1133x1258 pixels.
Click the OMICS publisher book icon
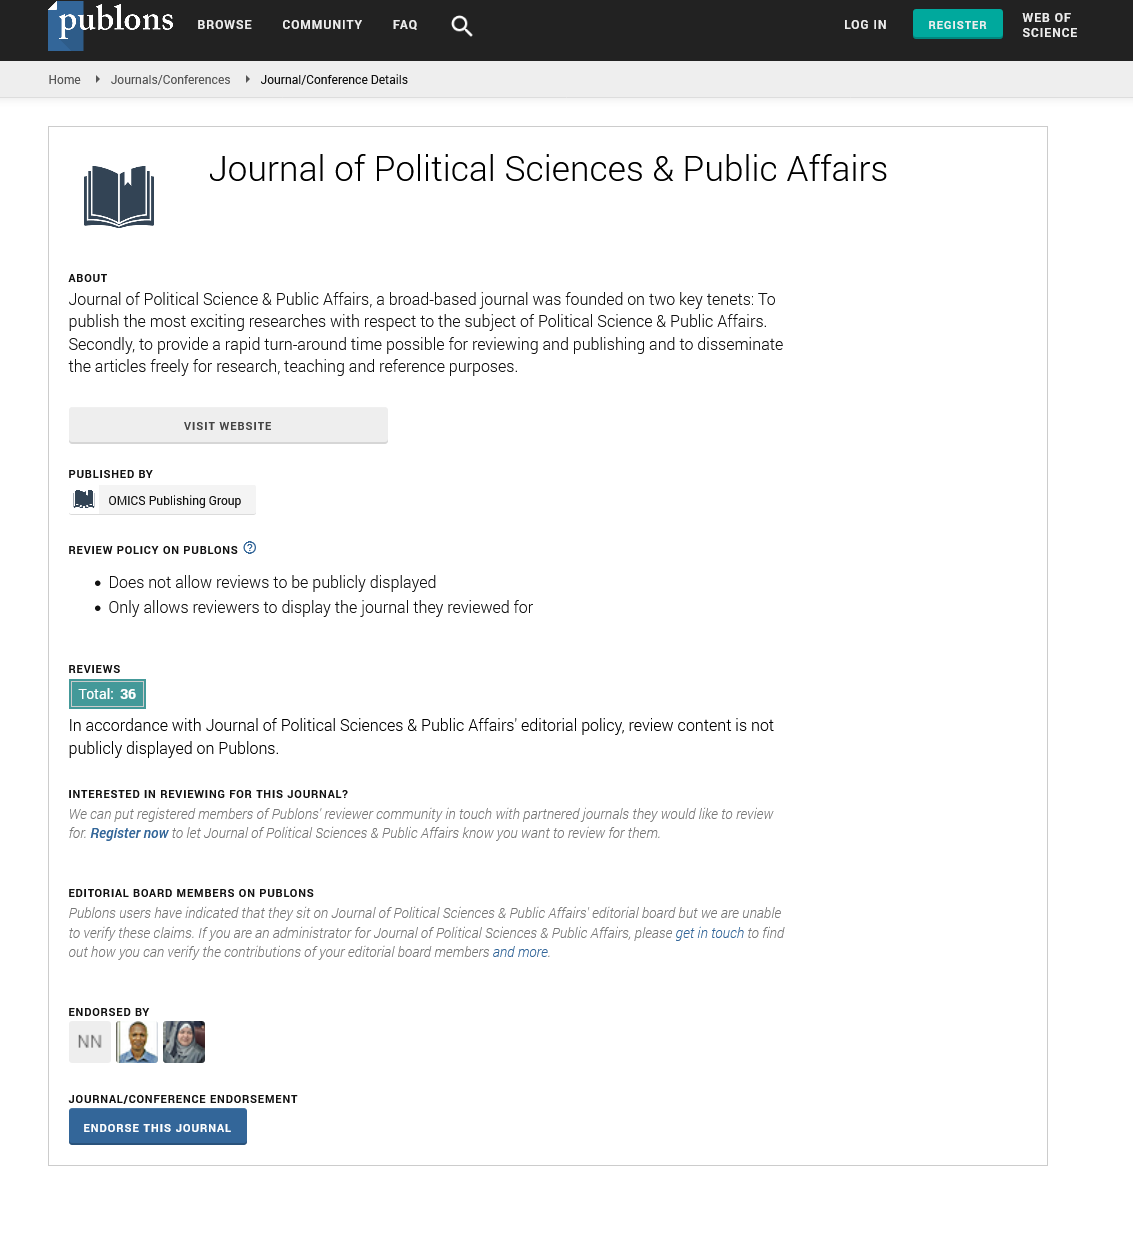[84, 500]
